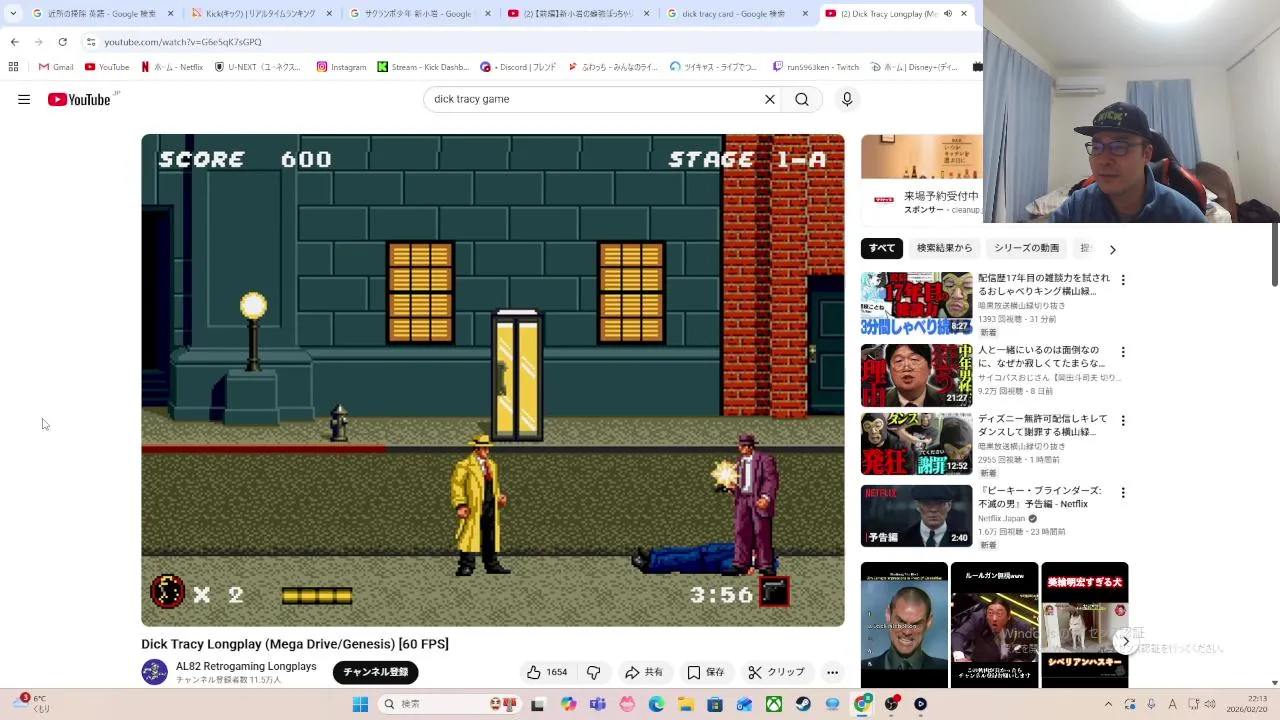Select the 検索結果から filter chip

pyautogui.click(x=944, y=248)
